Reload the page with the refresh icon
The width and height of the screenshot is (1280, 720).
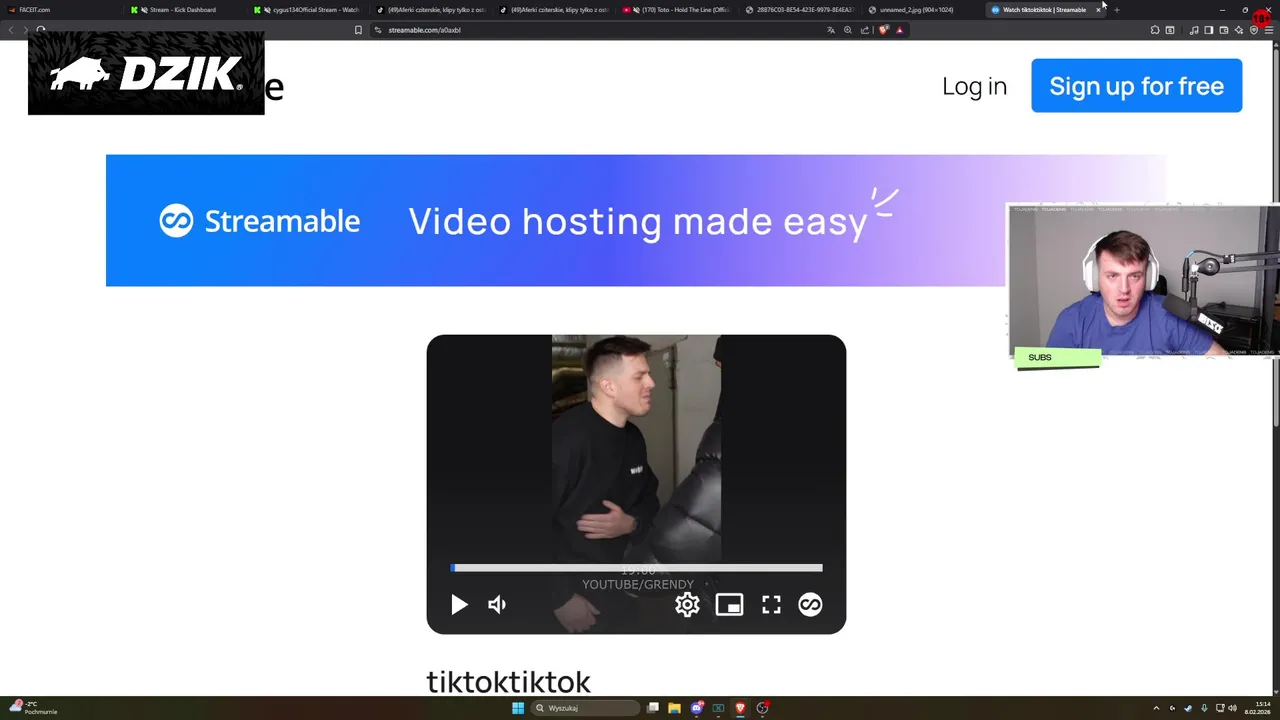tap(40, 30)
